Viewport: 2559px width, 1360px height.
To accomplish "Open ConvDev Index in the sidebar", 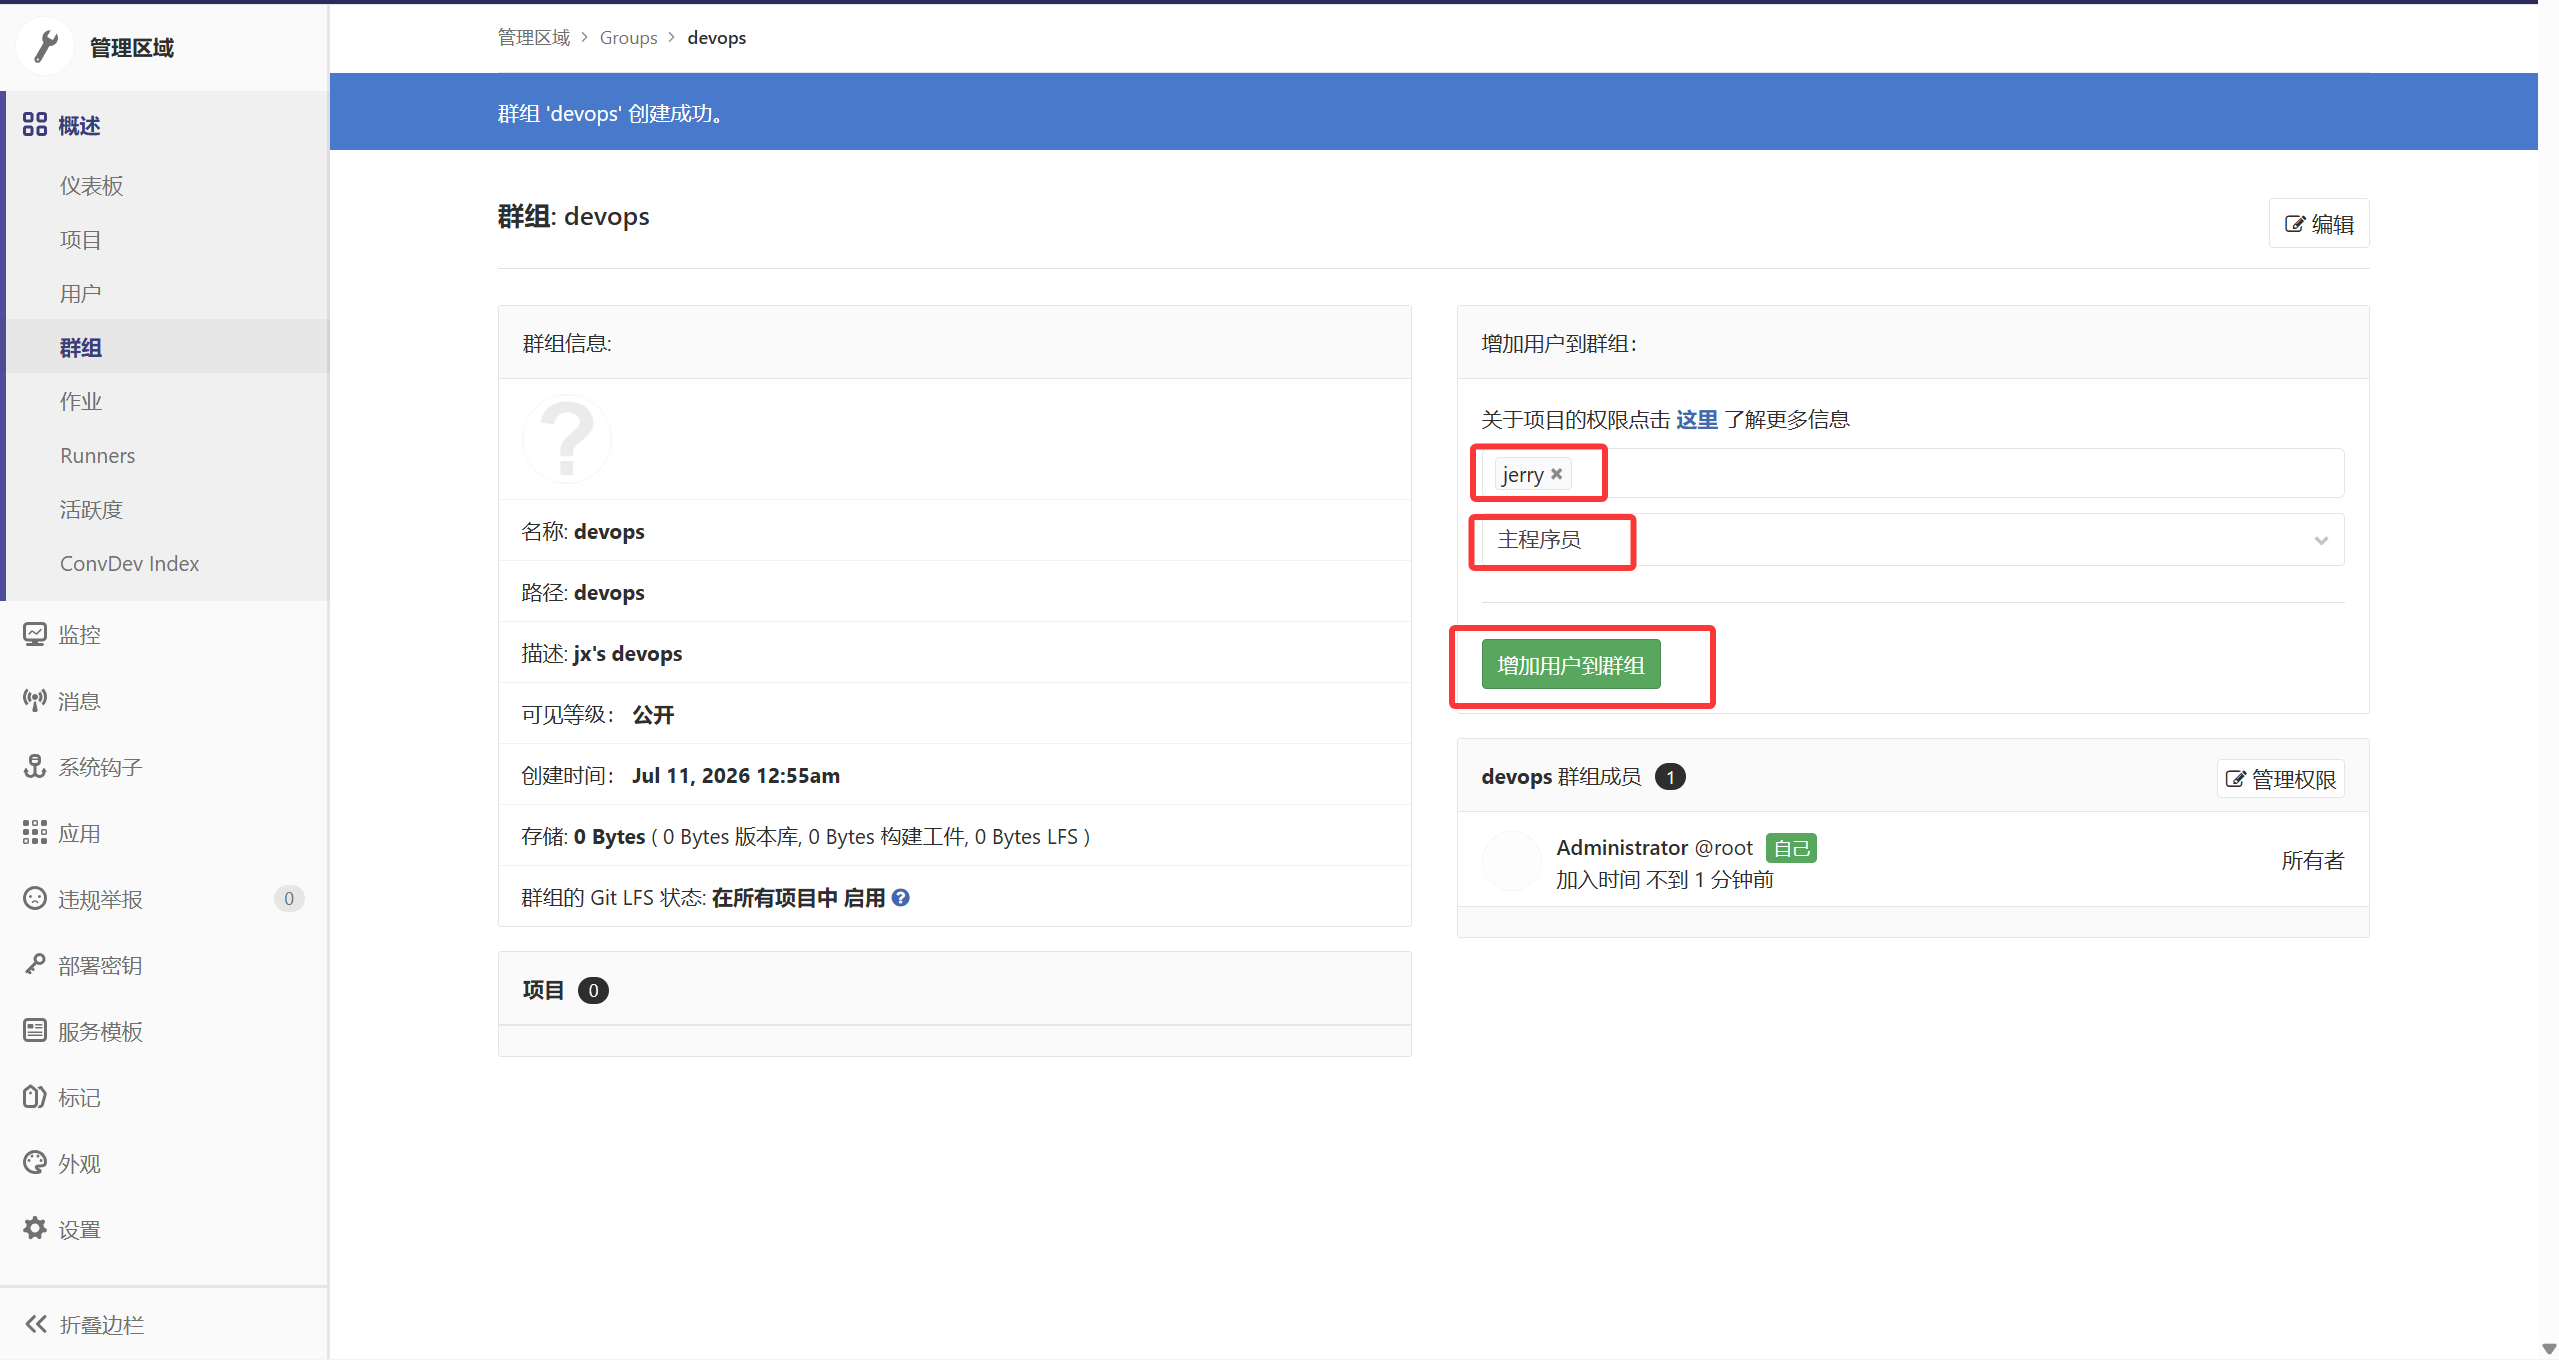I will click(x=129, y=563).
